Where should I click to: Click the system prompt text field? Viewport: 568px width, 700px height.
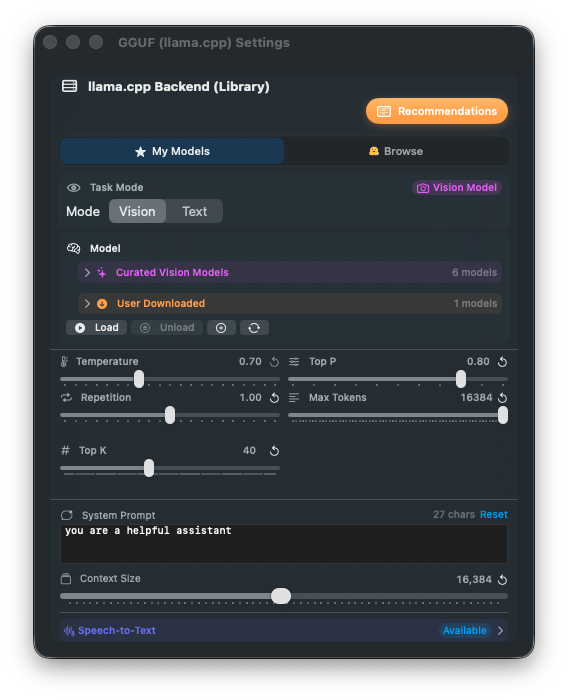284,544
